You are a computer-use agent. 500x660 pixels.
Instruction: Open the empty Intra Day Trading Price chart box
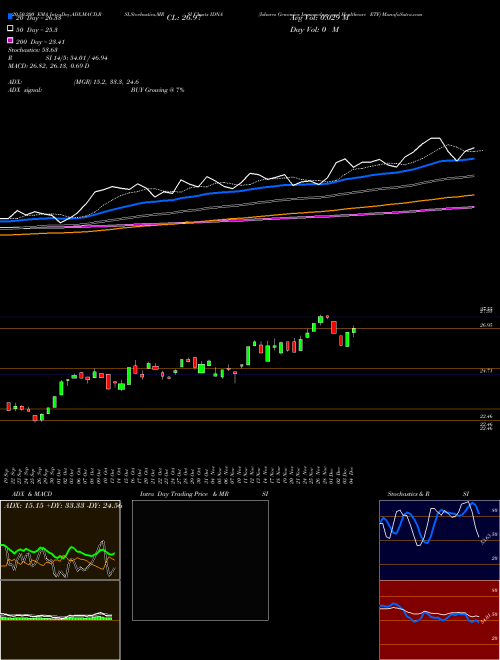pyautogui.click(x=200, y=560)
